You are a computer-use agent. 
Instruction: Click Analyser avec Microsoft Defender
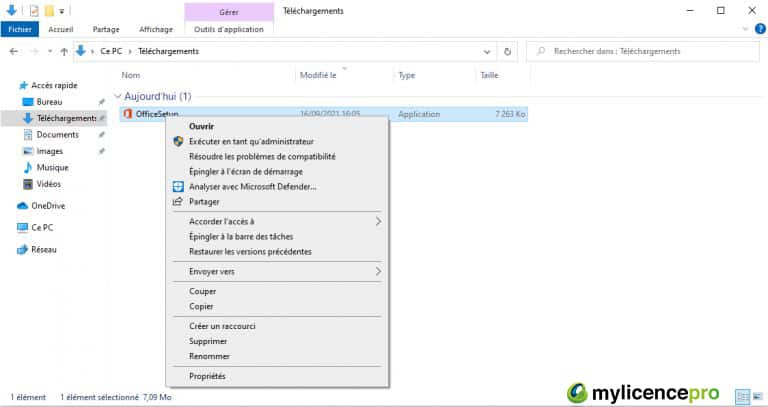click(252, 186)
